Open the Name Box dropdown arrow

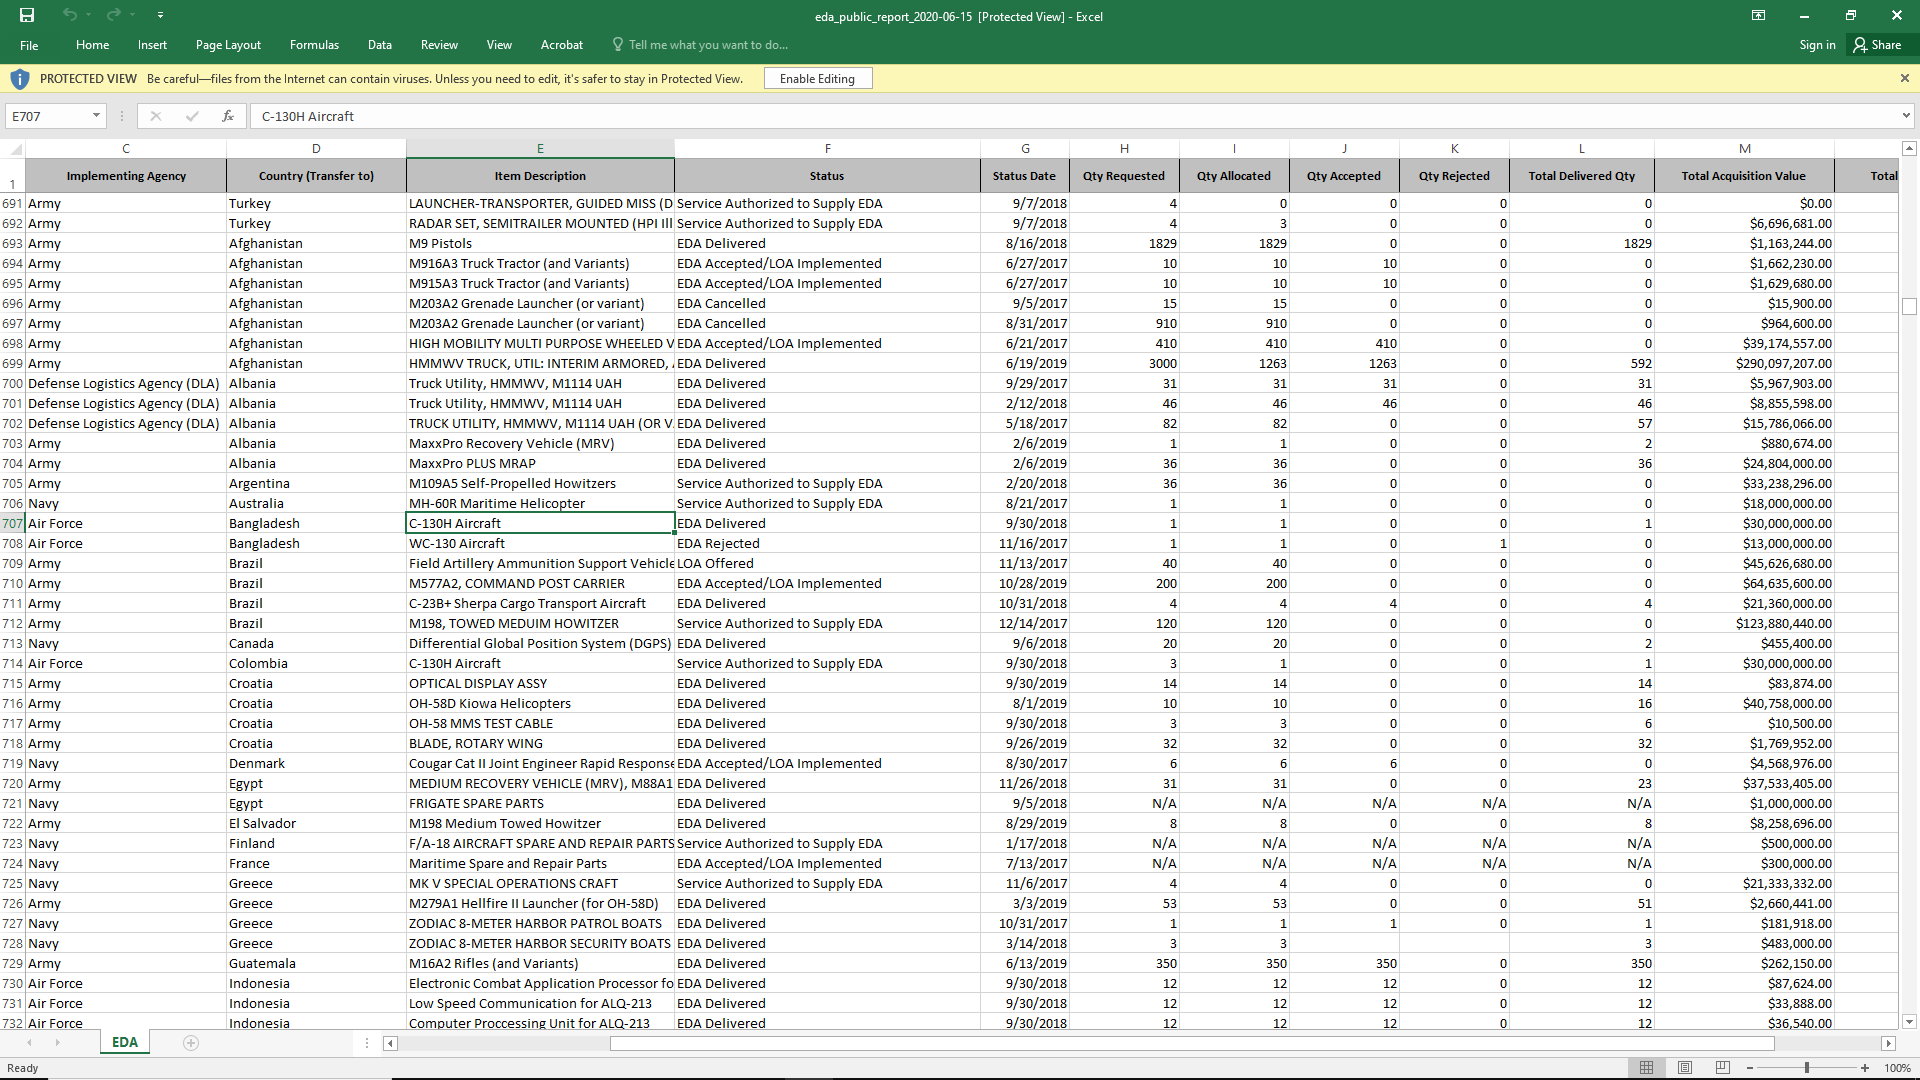click(96, 116)
